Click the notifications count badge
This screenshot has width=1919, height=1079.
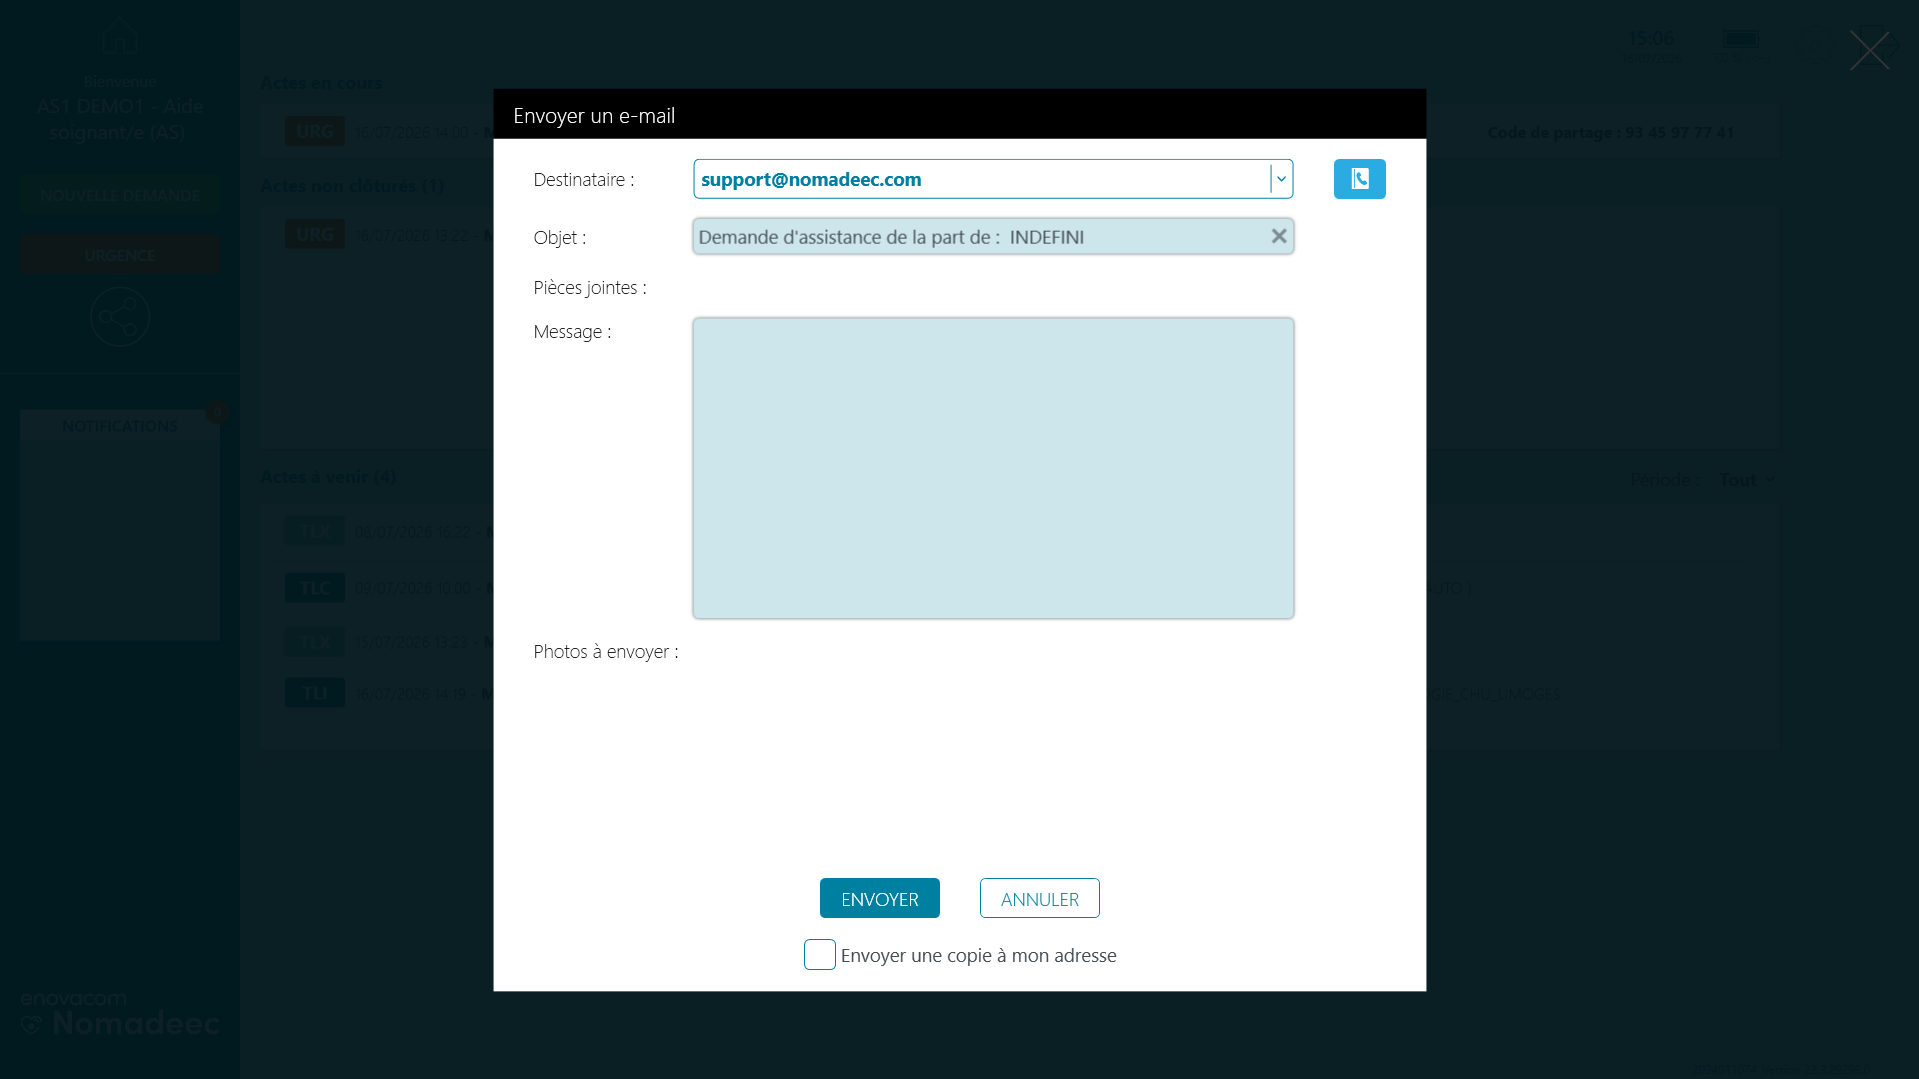coord(217,412)
